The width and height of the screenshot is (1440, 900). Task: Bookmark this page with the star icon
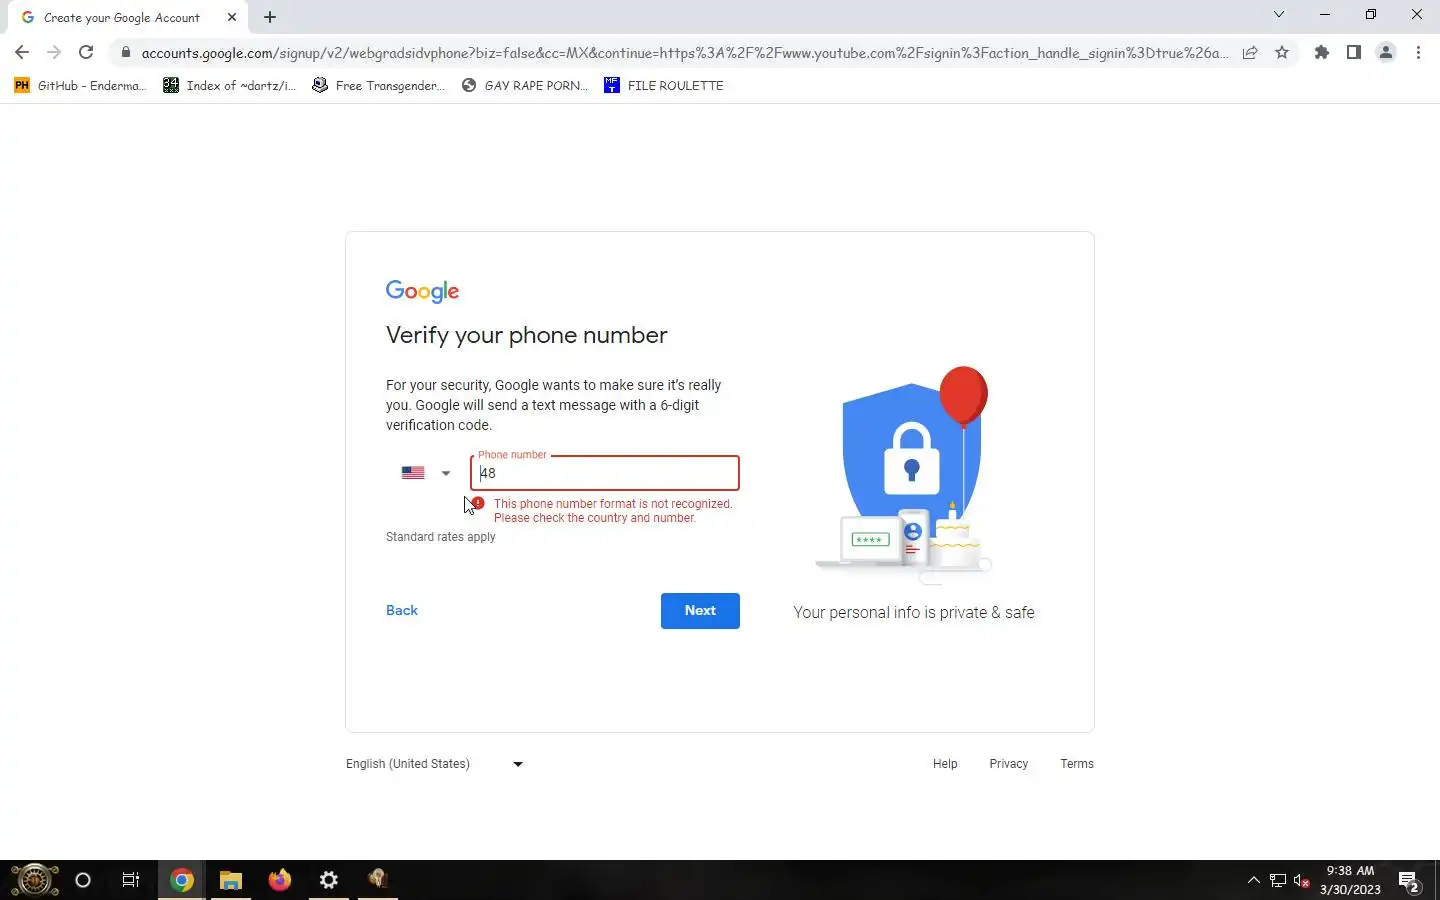click(x=1282, y=53)
